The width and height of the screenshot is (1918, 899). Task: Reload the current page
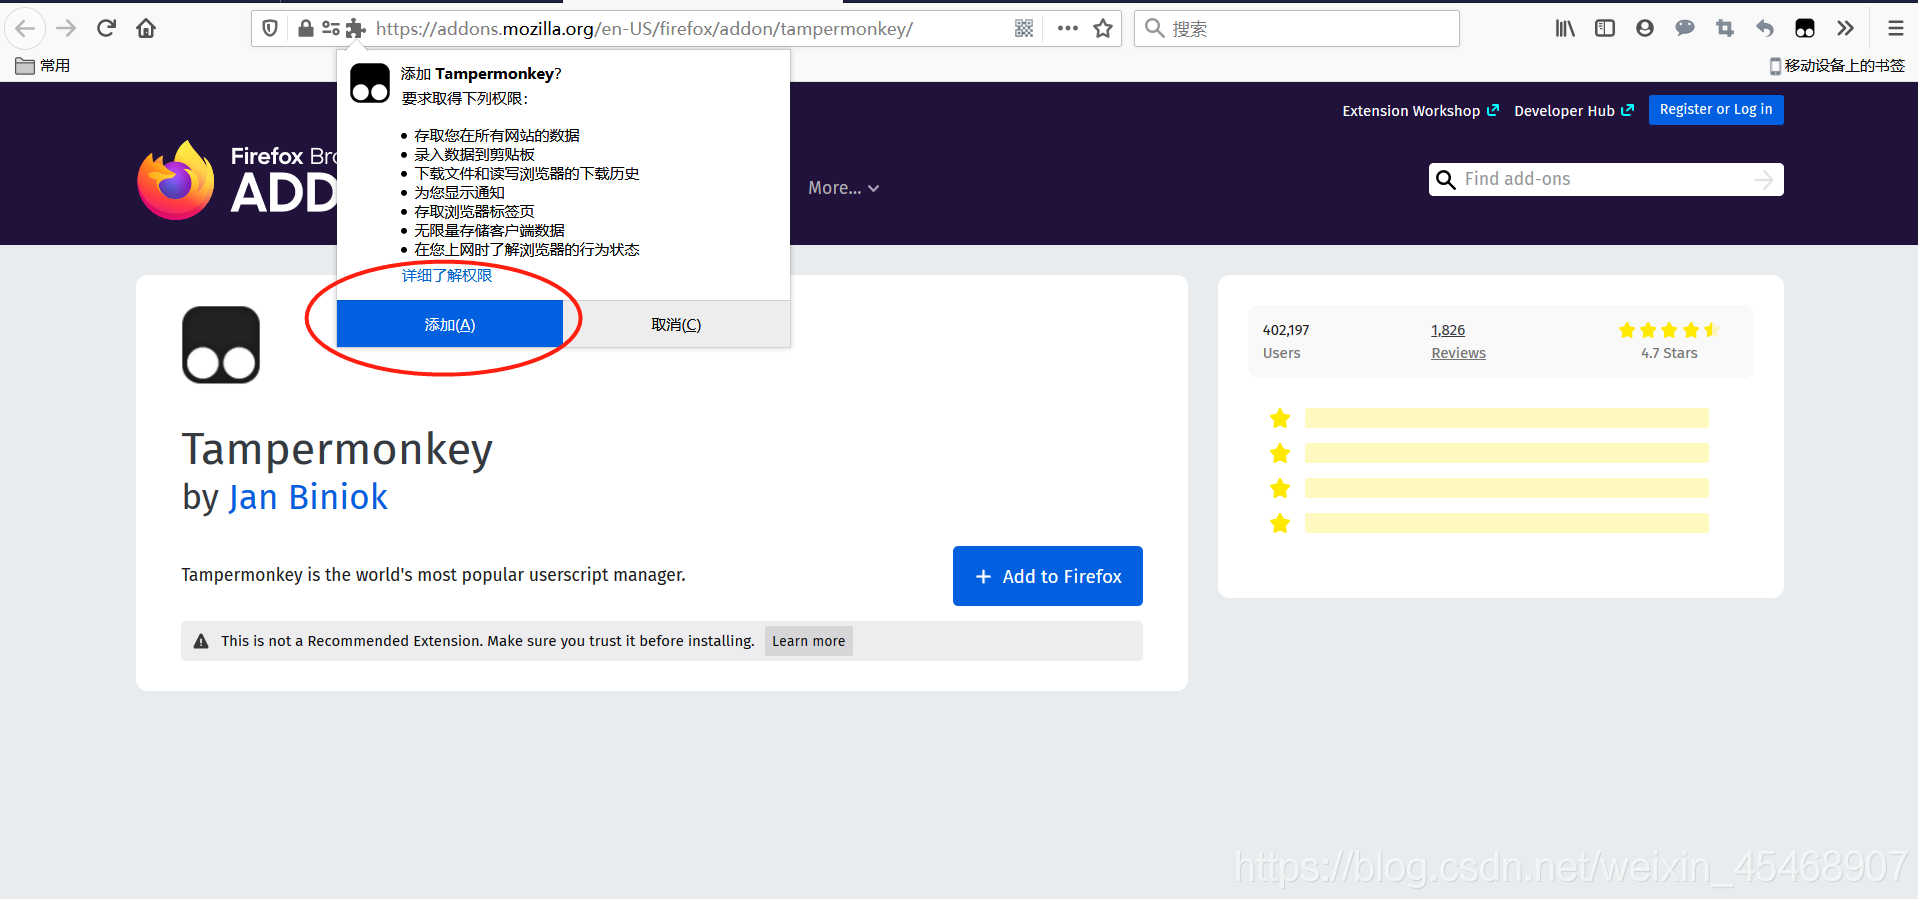[106, 28]
